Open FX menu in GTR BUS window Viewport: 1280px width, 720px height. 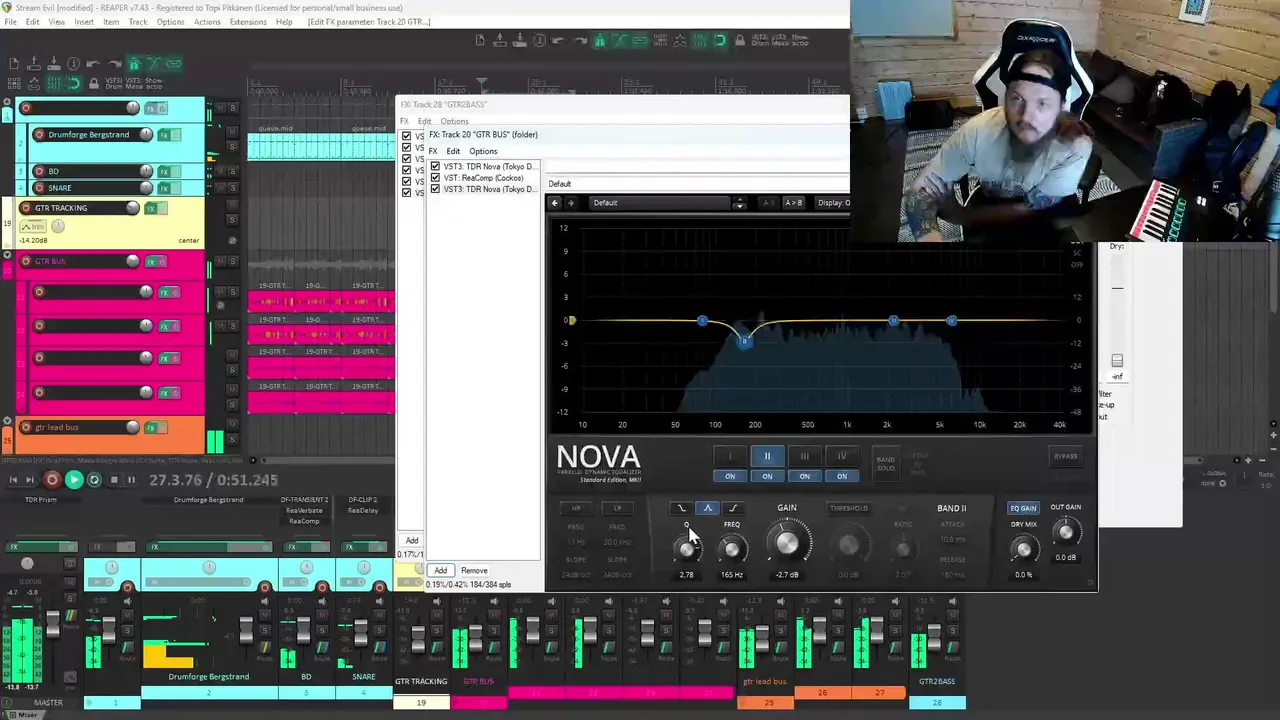[x=433, y=151]
